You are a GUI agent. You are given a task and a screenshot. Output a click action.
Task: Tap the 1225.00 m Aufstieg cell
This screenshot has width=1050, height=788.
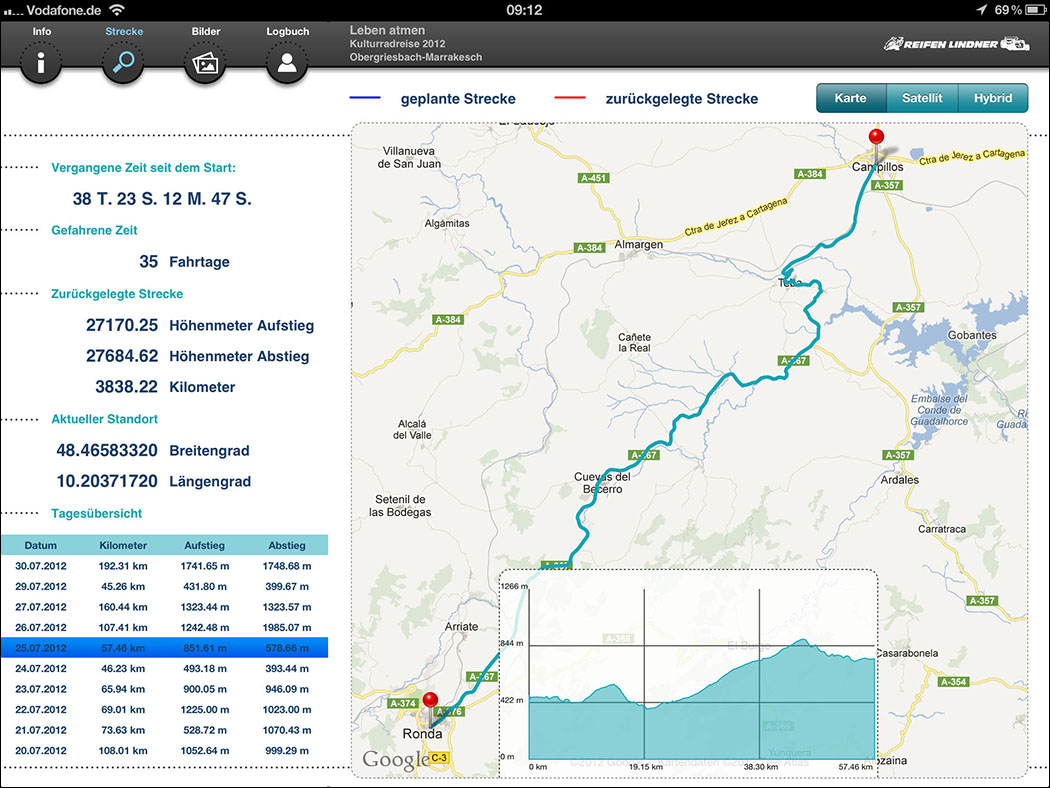click(205, 710)
